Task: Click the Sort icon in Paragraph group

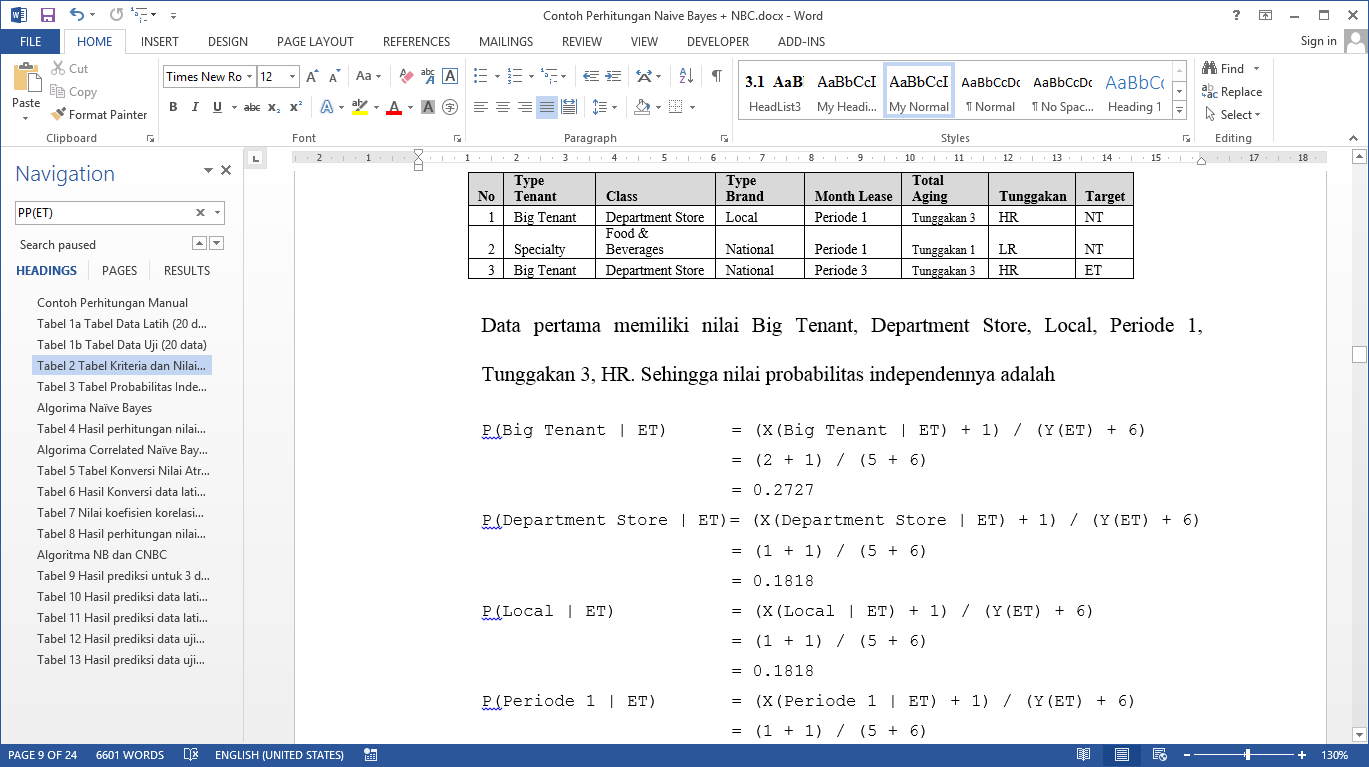Action: [686, 76]
